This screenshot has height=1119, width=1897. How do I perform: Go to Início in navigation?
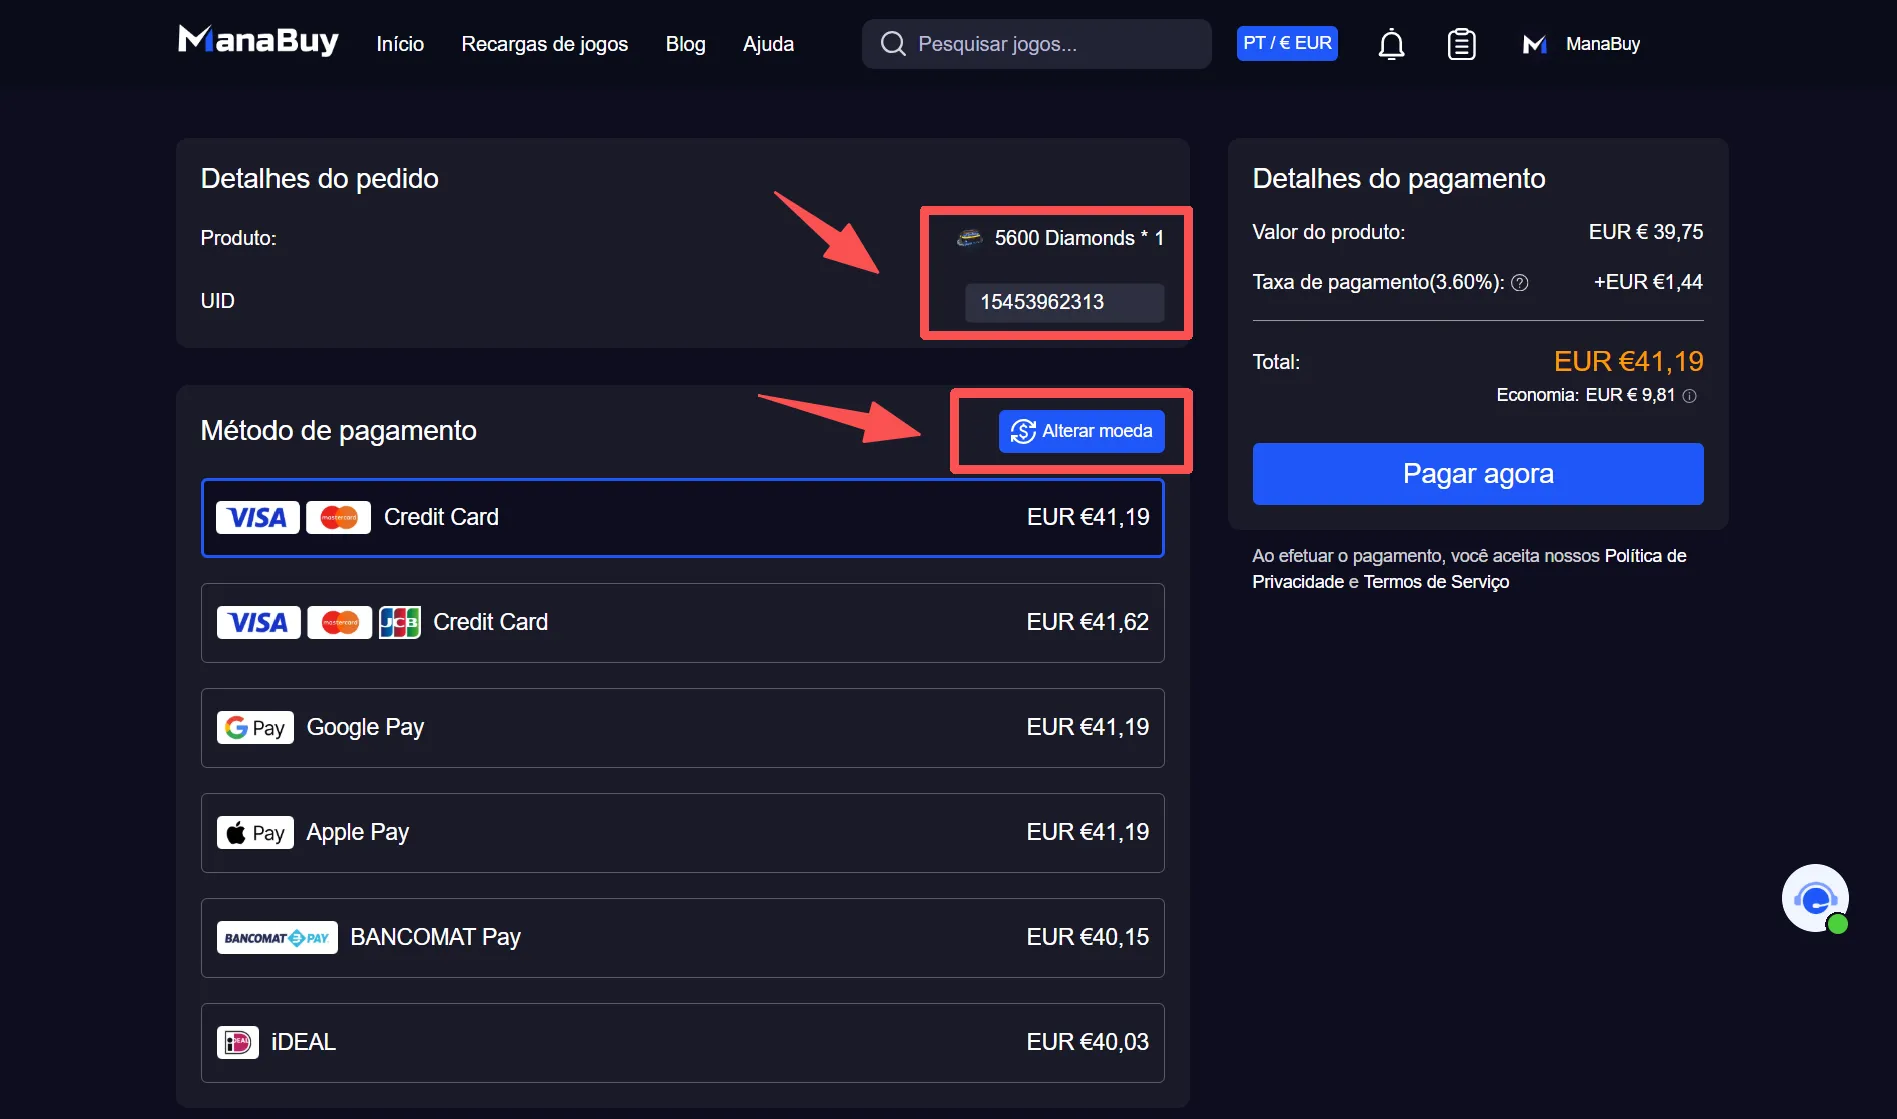[x=400, y=44]
